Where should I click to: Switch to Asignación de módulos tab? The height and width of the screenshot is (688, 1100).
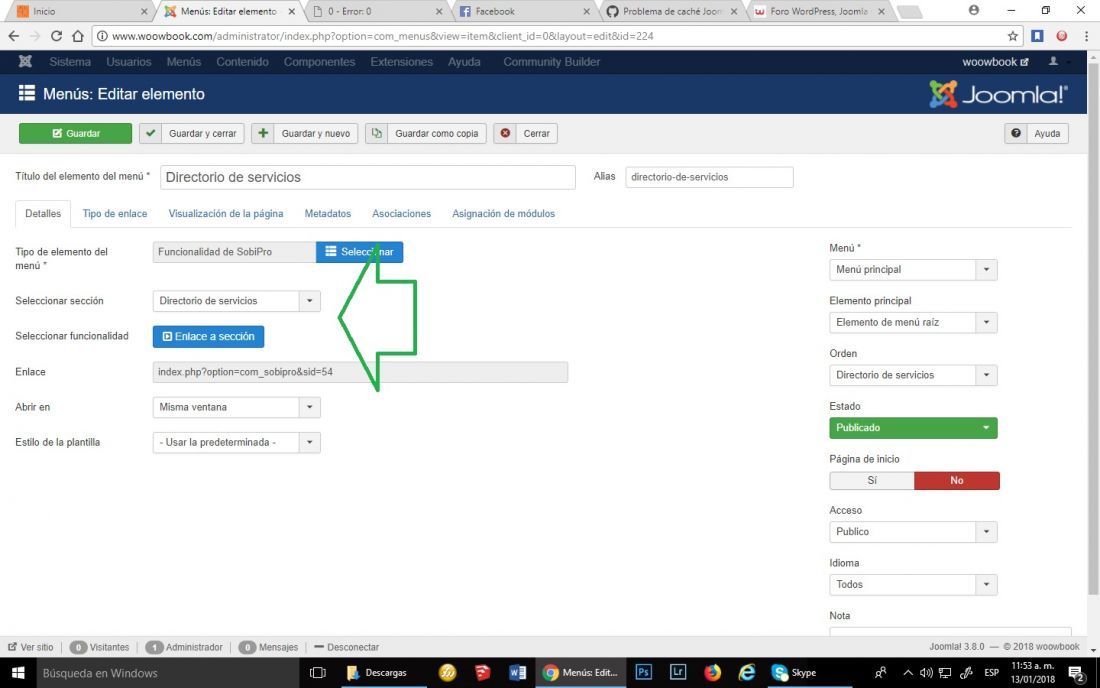click(x=503, y=213)
